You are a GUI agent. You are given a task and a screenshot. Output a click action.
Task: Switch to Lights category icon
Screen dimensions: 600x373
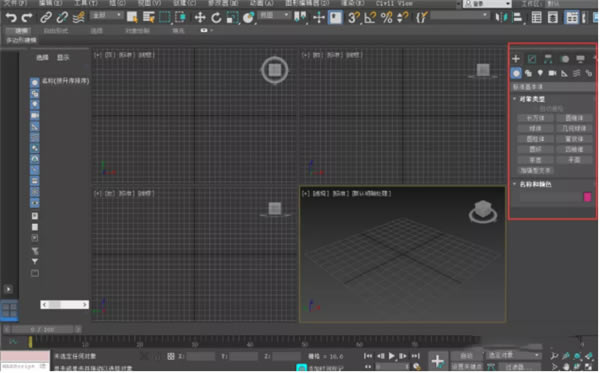click(x=540, y=73)
